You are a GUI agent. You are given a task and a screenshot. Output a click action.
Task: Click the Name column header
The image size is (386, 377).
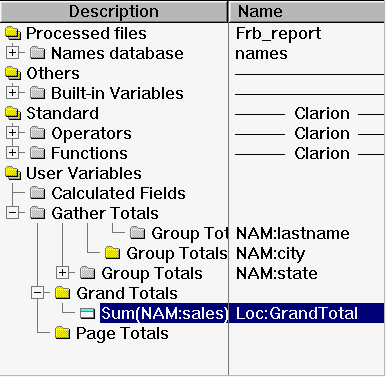pos(307,12)
